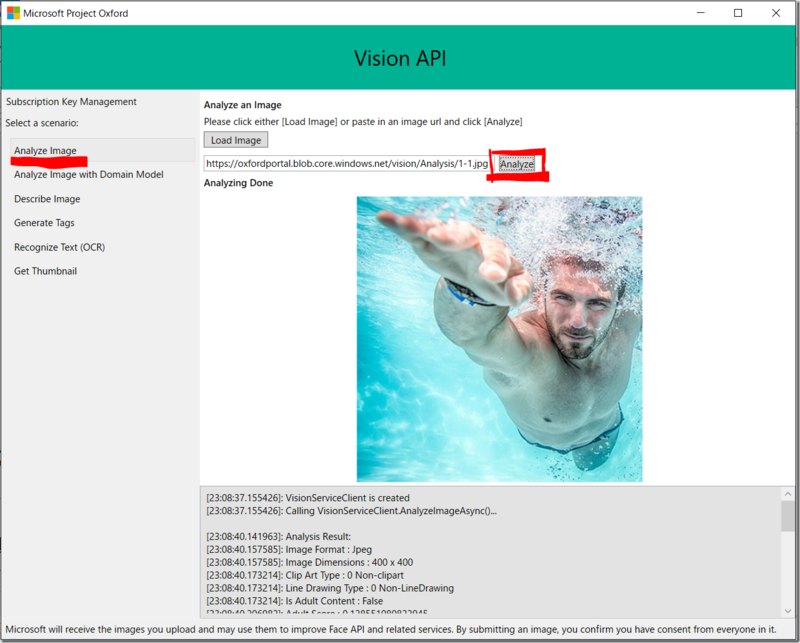Viewport: 800px width, 643px height.
Task: Select Analyze Image with Domain Model
Action: pyautogui.click(x=89, y=175)
